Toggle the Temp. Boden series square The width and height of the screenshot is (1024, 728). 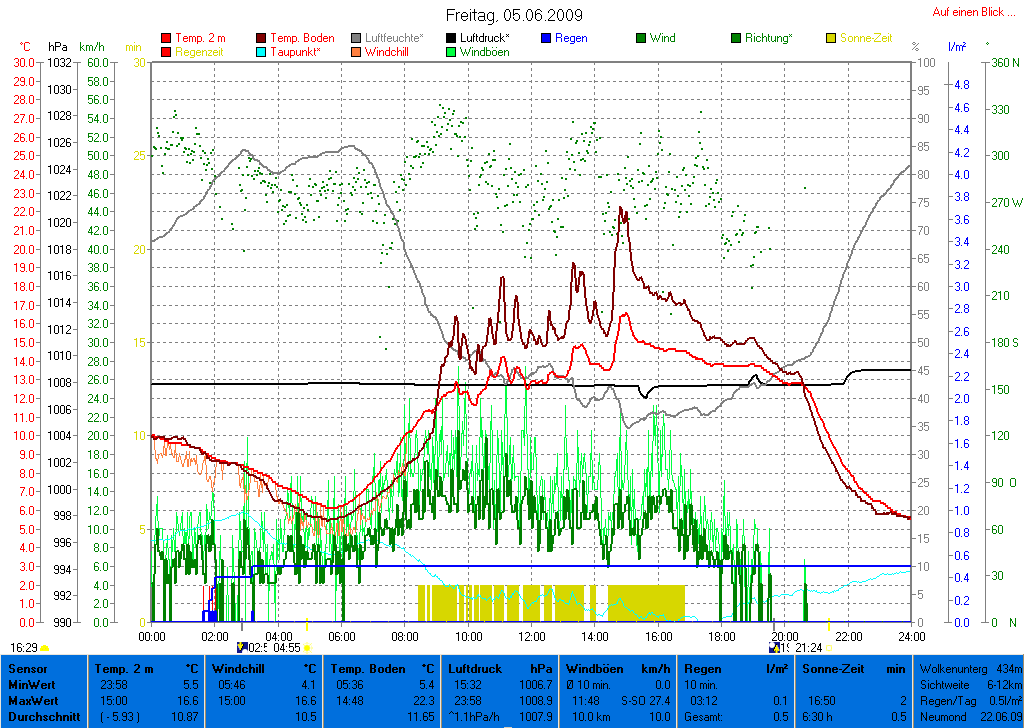tap(262, 39)
